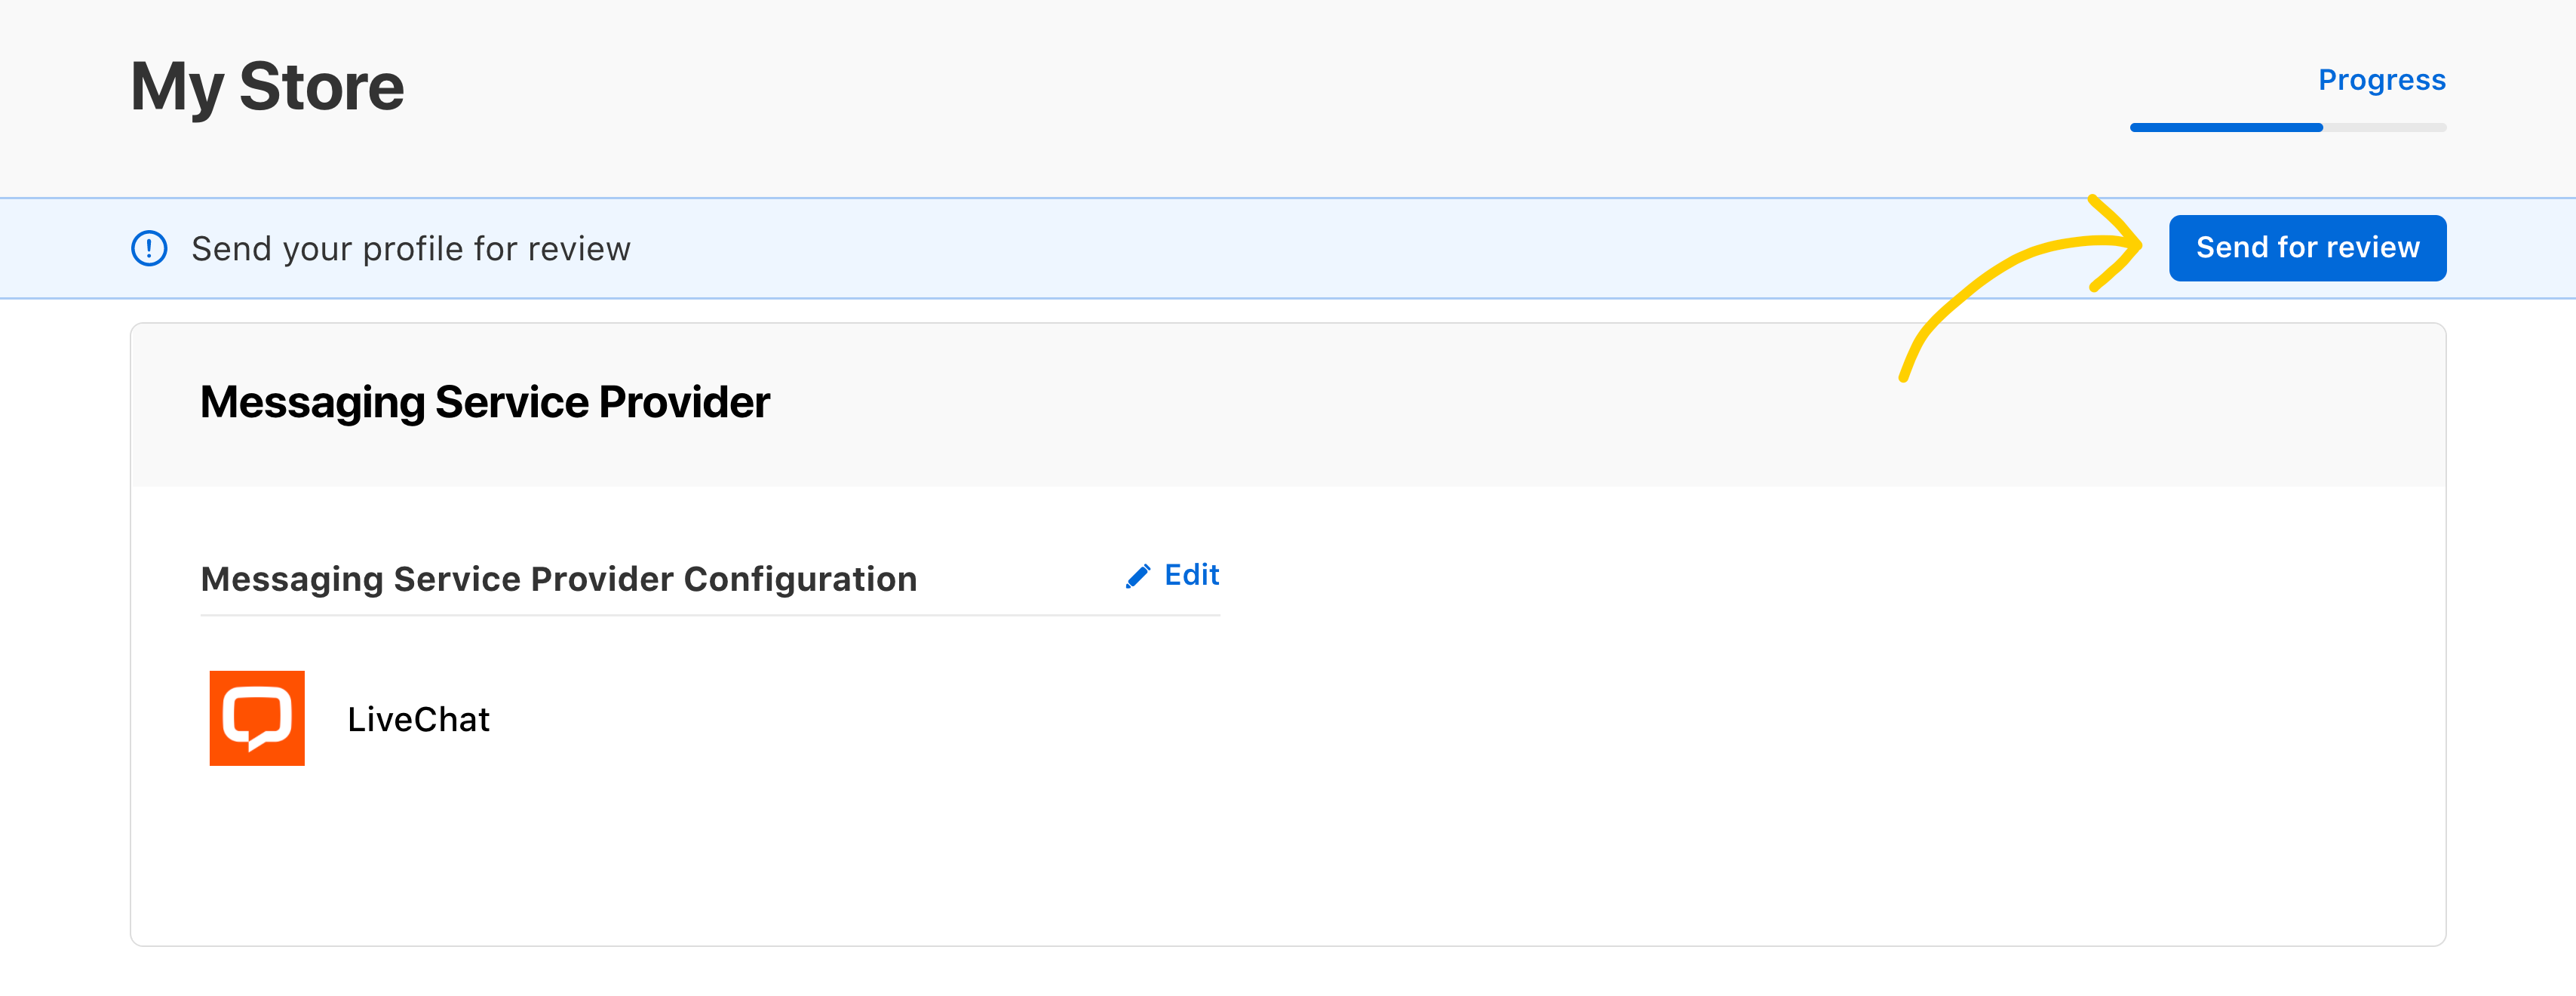2576x996 pixels.
Task: Click the Messaging Service Provider card heading
Action: pyautogui.click(x=484, y=402)
